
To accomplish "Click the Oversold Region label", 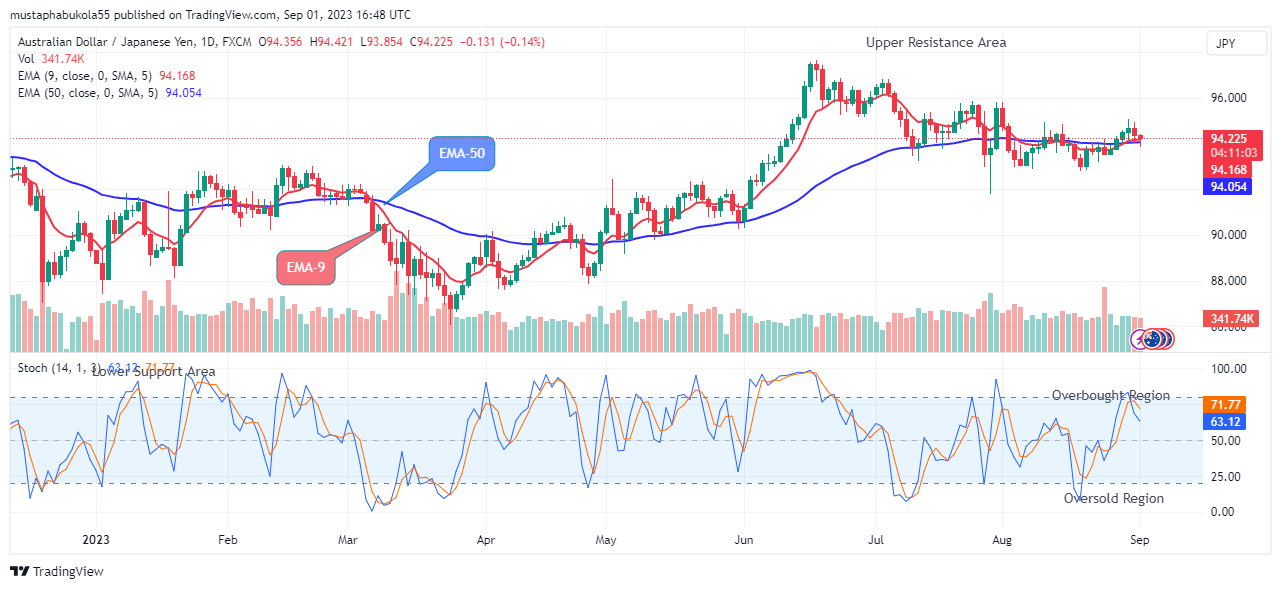I will pos(1114,498).
